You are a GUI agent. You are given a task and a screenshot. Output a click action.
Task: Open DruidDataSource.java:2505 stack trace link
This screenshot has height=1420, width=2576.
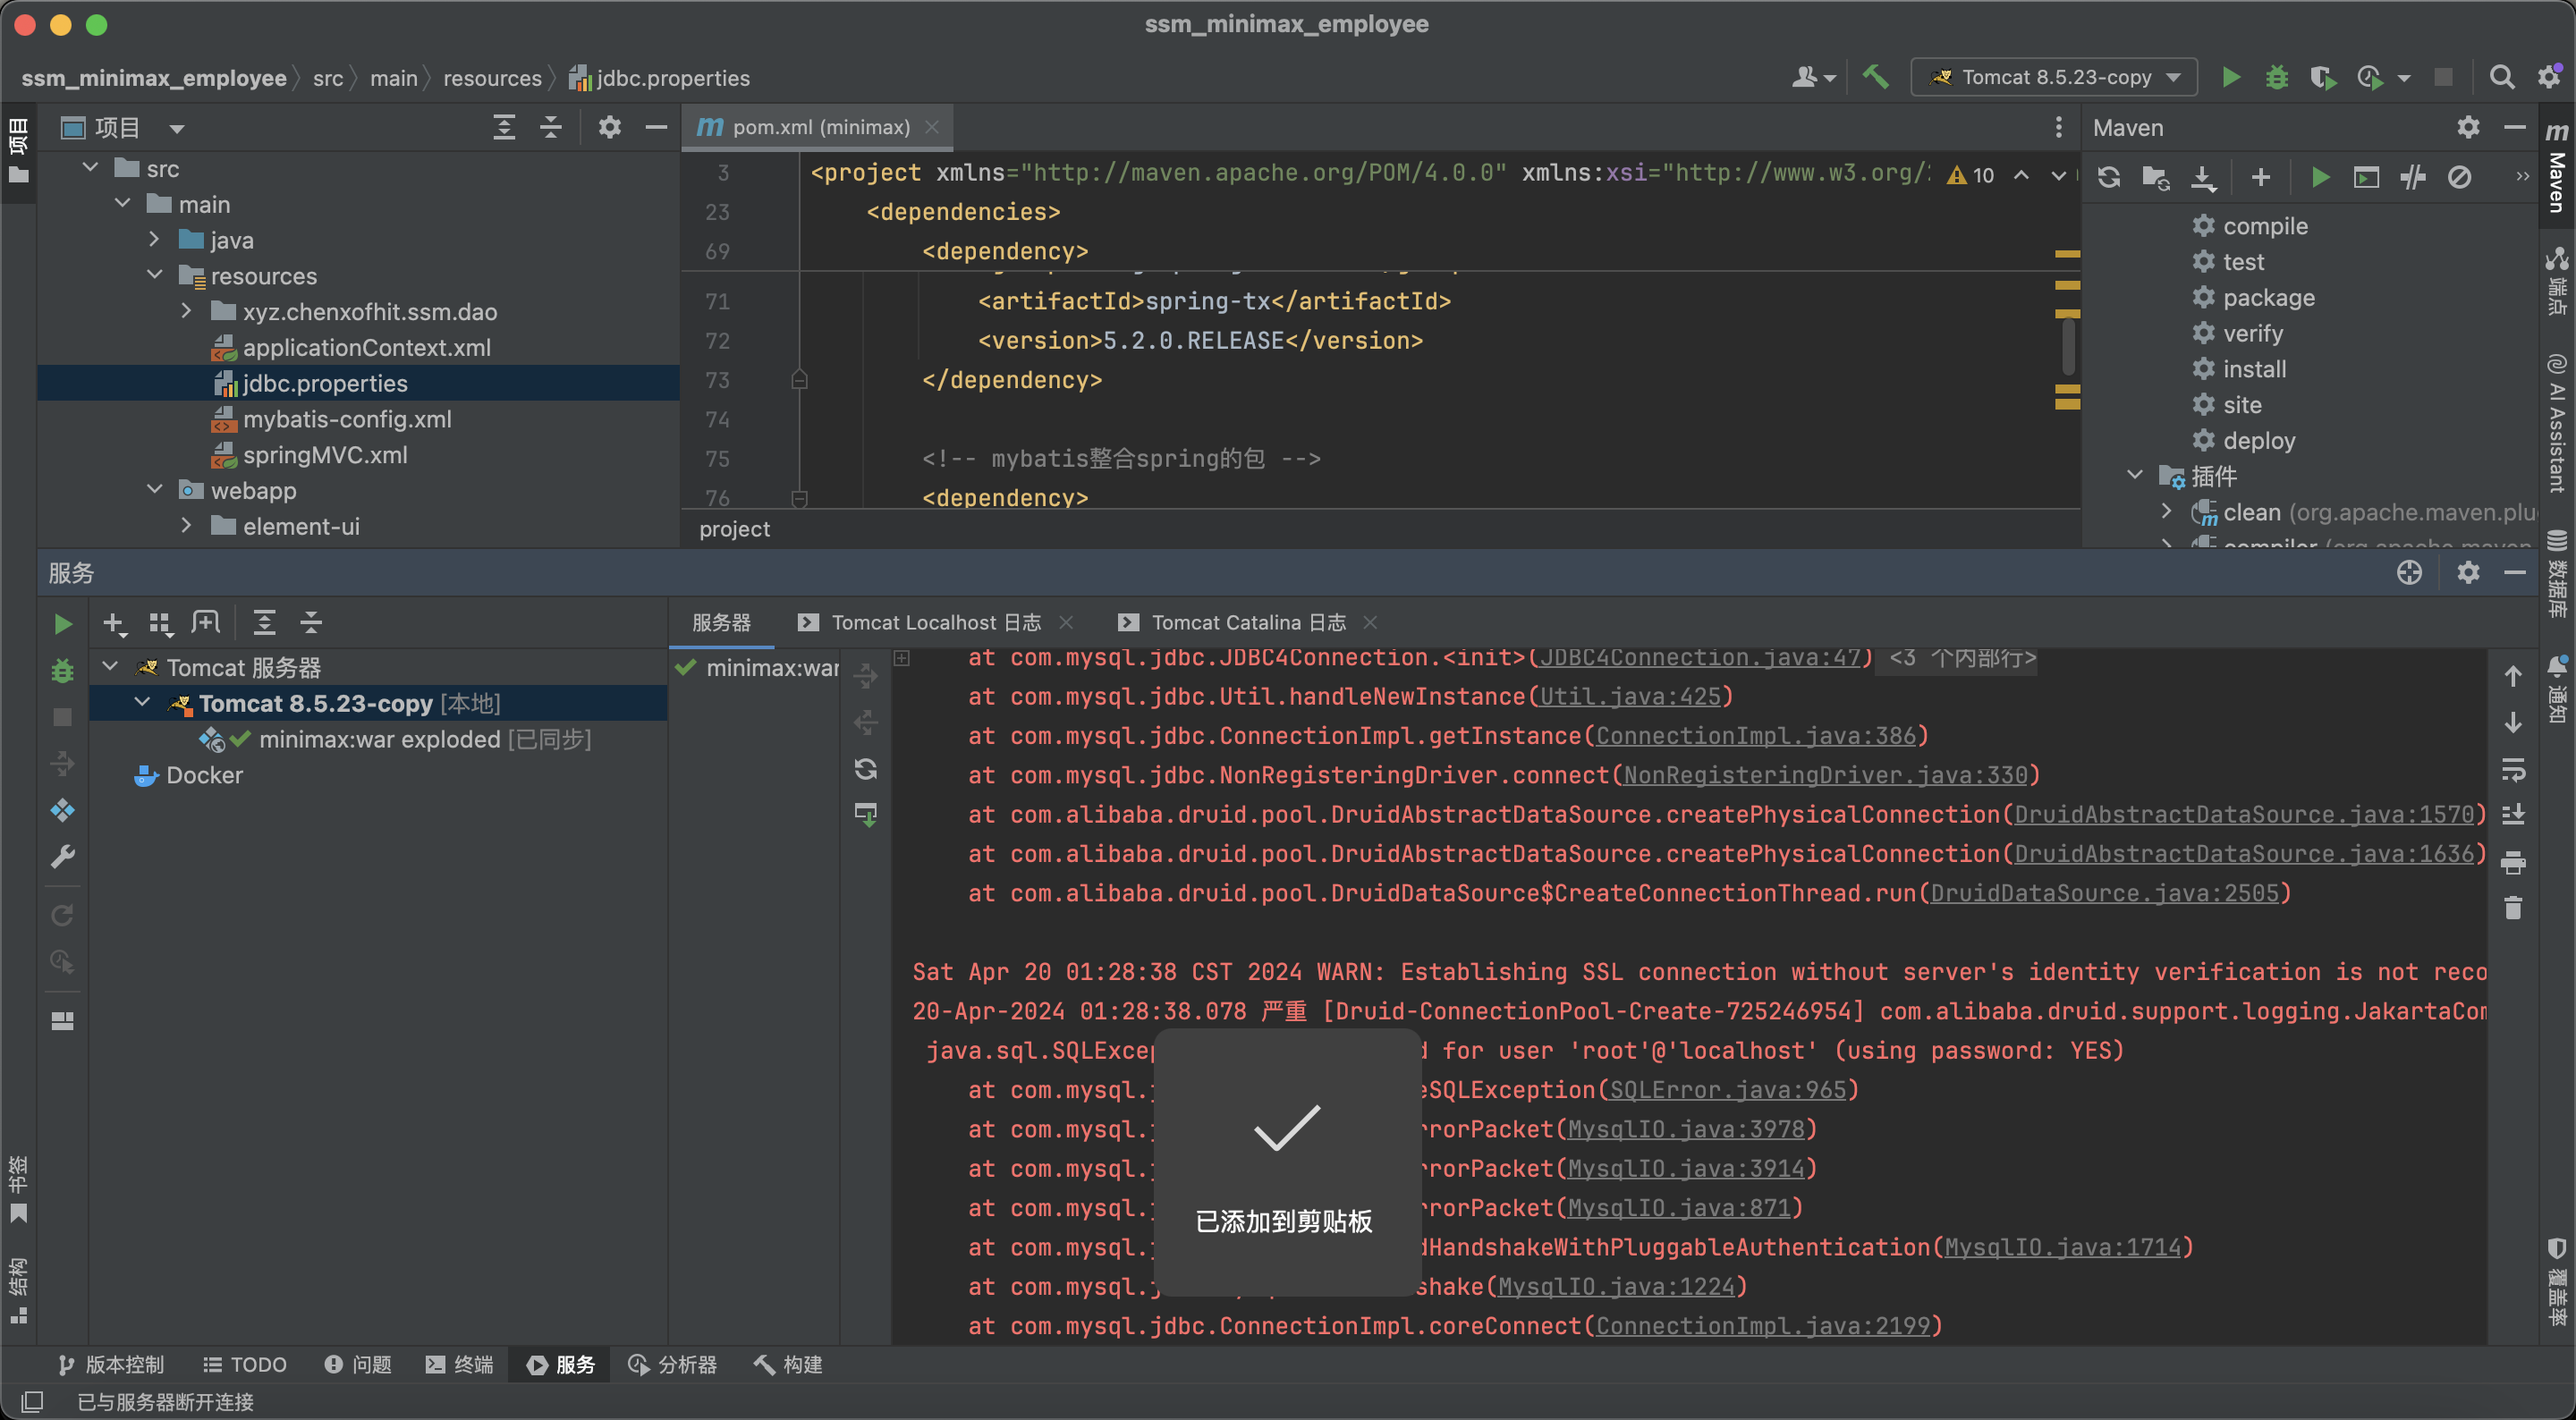[2103, 893]
